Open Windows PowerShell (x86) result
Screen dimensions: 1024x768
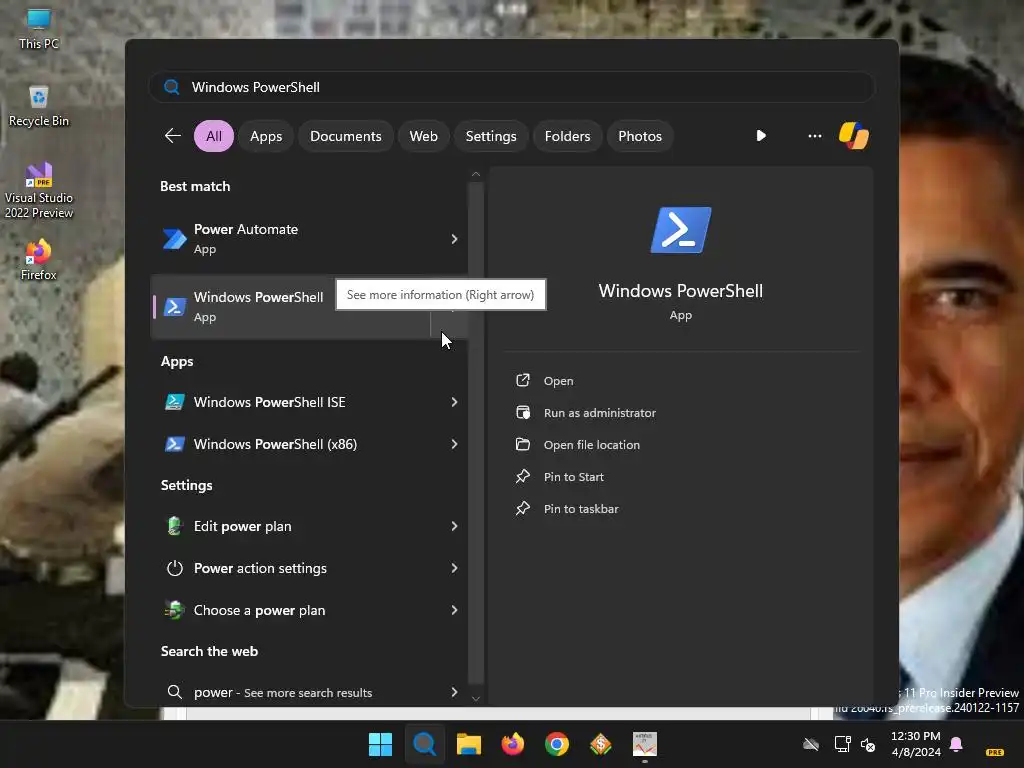(x=309, y=444)
